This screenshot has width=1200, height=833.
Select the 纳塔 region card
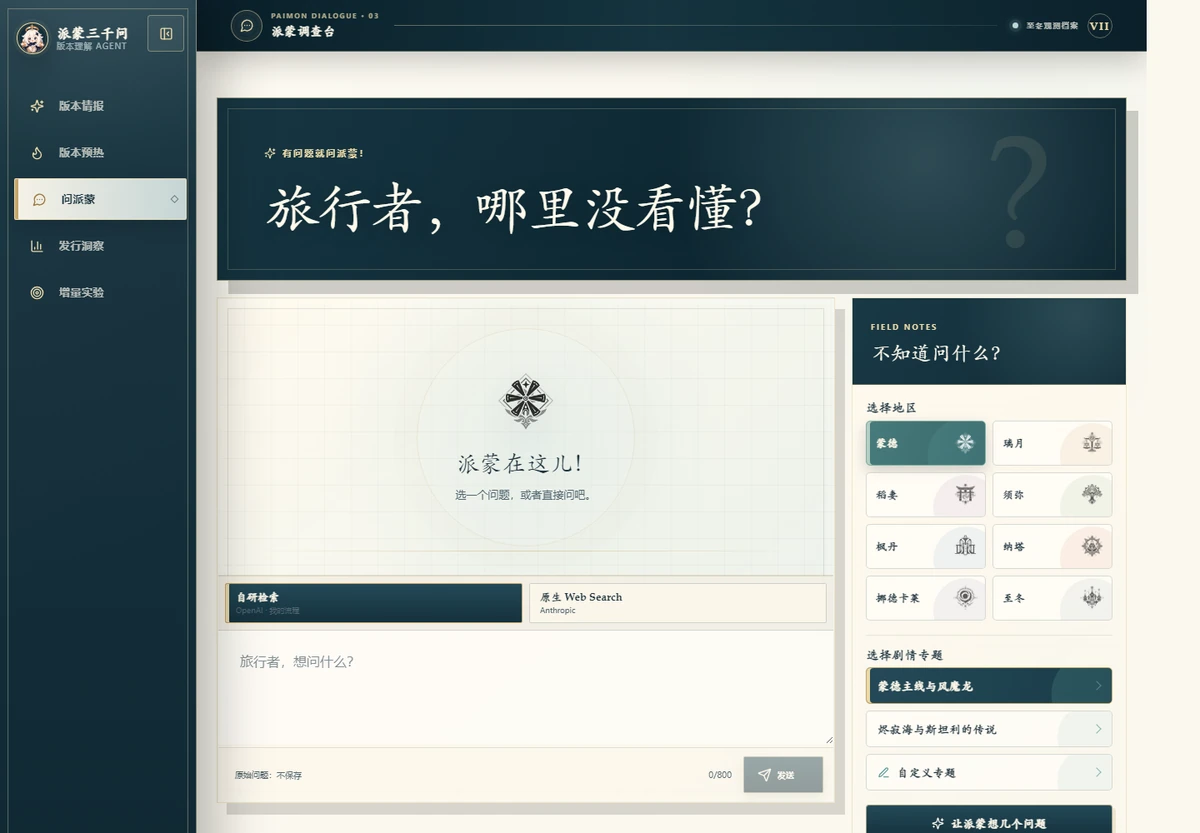pyautogui.click(x=1052, y=547)
